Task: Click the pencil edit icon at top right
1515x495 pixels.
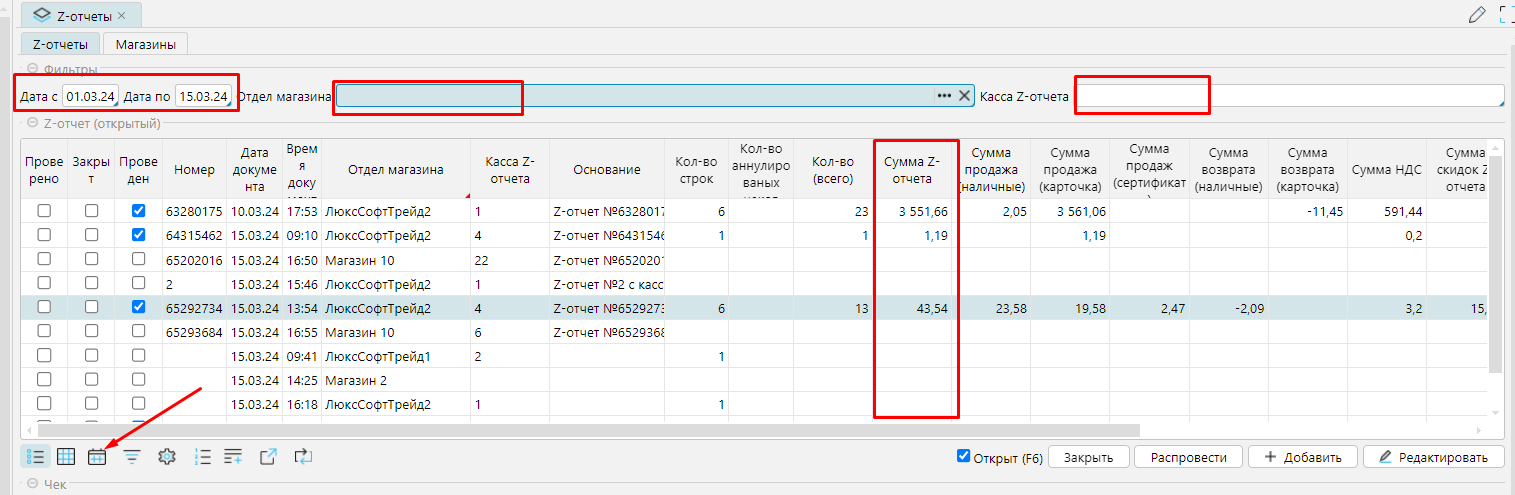Action: 1476,14
